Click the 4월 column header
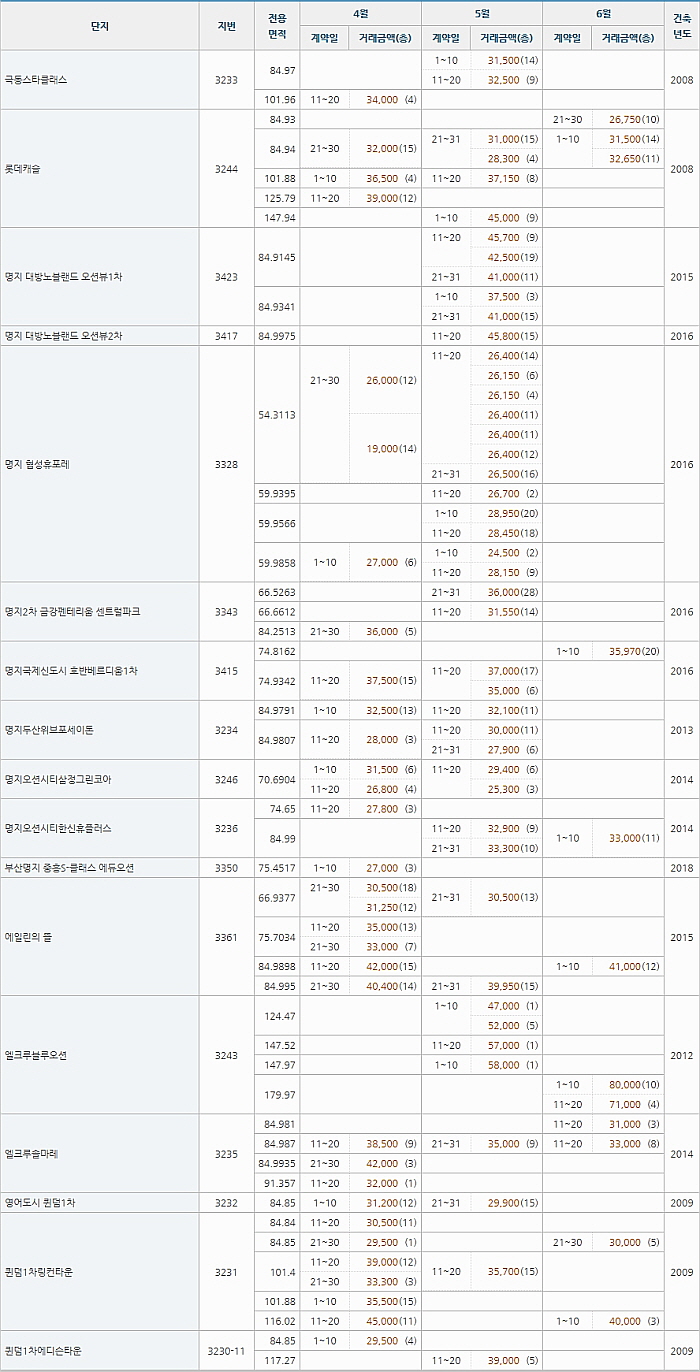Screen dimensions: 700x1372 point(360,14)
